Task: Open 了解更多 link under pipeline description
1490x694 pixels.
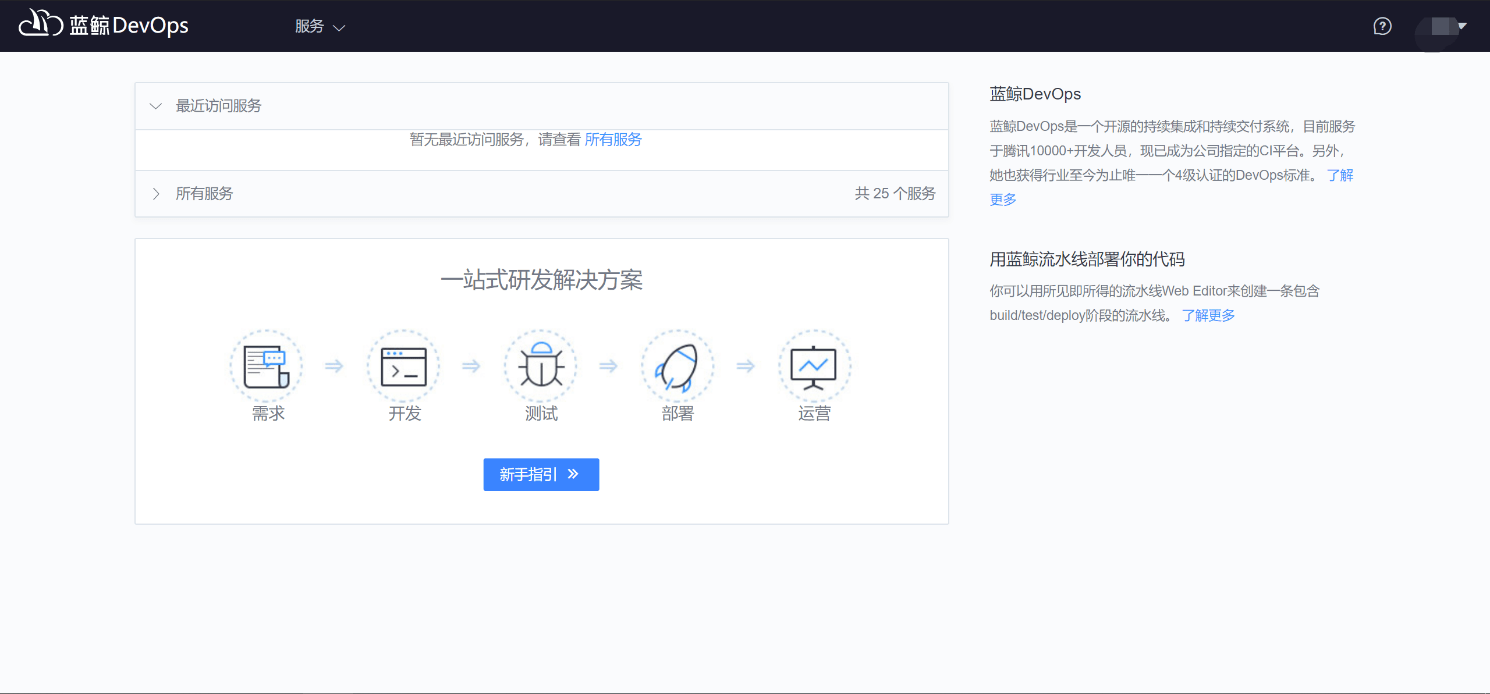Action: (1208, 315)
